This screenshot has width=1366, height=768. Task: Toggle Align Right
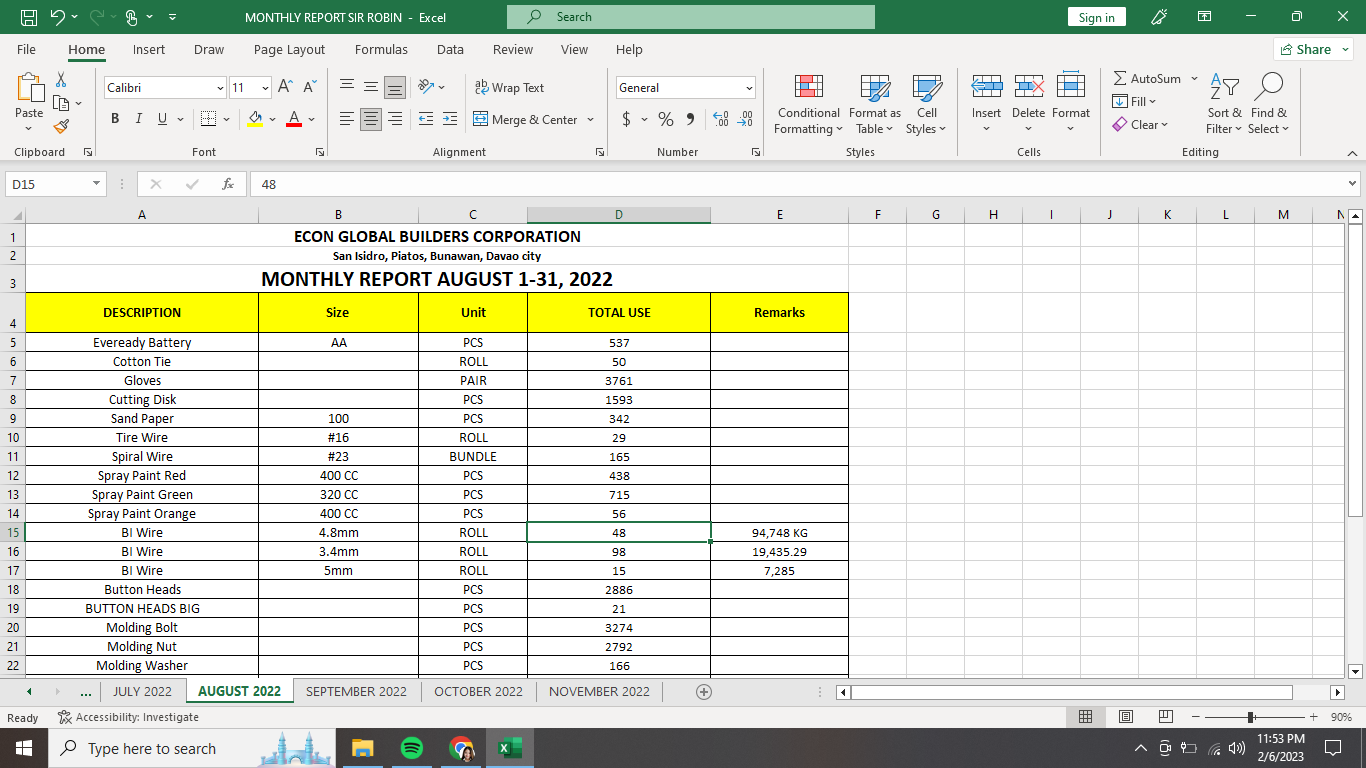click(x=395, y=119)
